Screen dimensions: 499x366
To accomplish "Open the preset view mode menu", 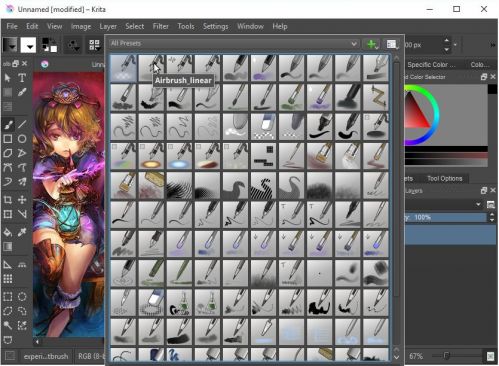I will point(392,44).
